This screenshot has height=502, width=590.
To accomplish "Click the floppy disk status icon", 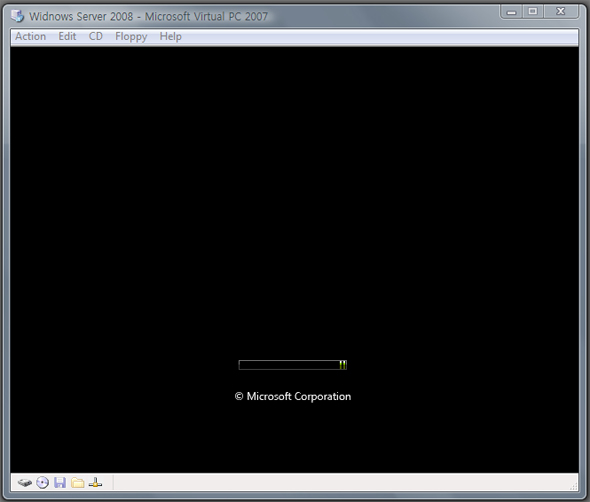I will [60, 482].
